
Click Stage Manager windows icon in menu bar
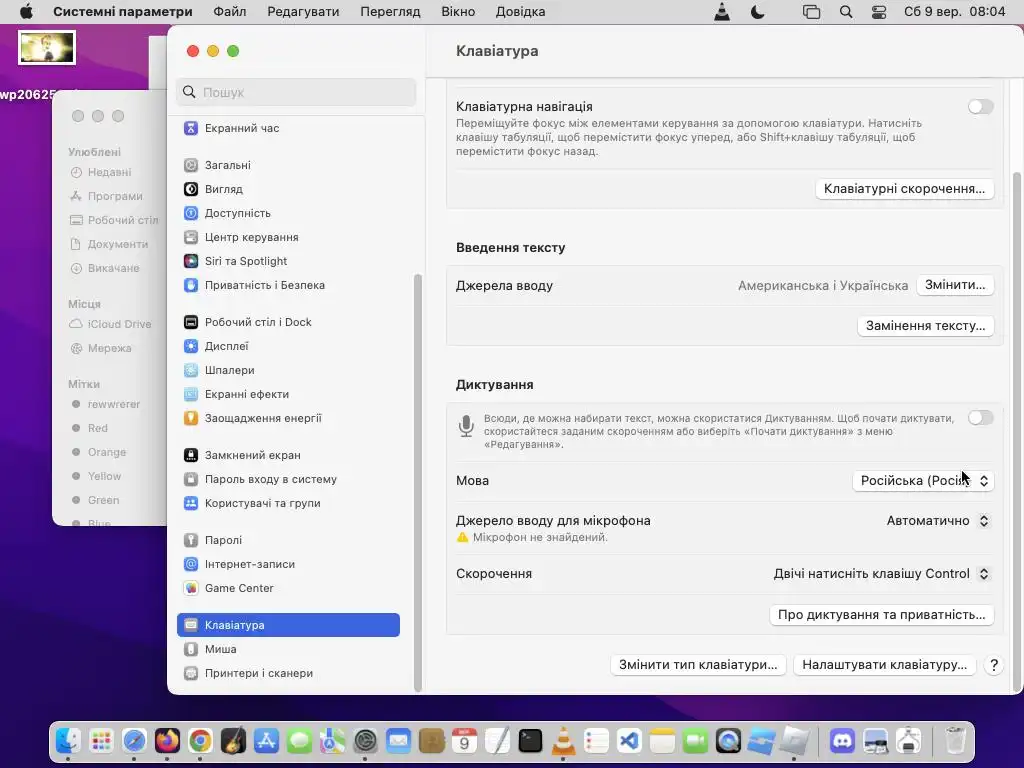811,12
